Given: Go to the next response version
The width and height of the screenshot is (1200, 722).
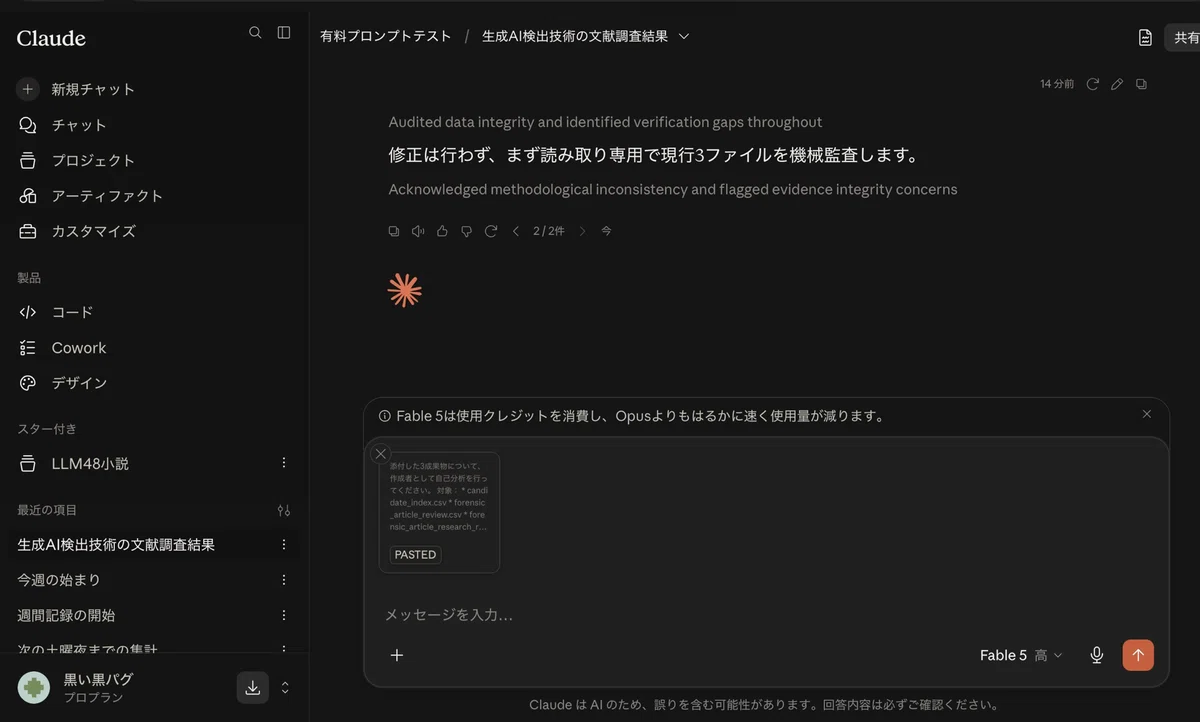Looking at the screenshot, I should 582,231.
